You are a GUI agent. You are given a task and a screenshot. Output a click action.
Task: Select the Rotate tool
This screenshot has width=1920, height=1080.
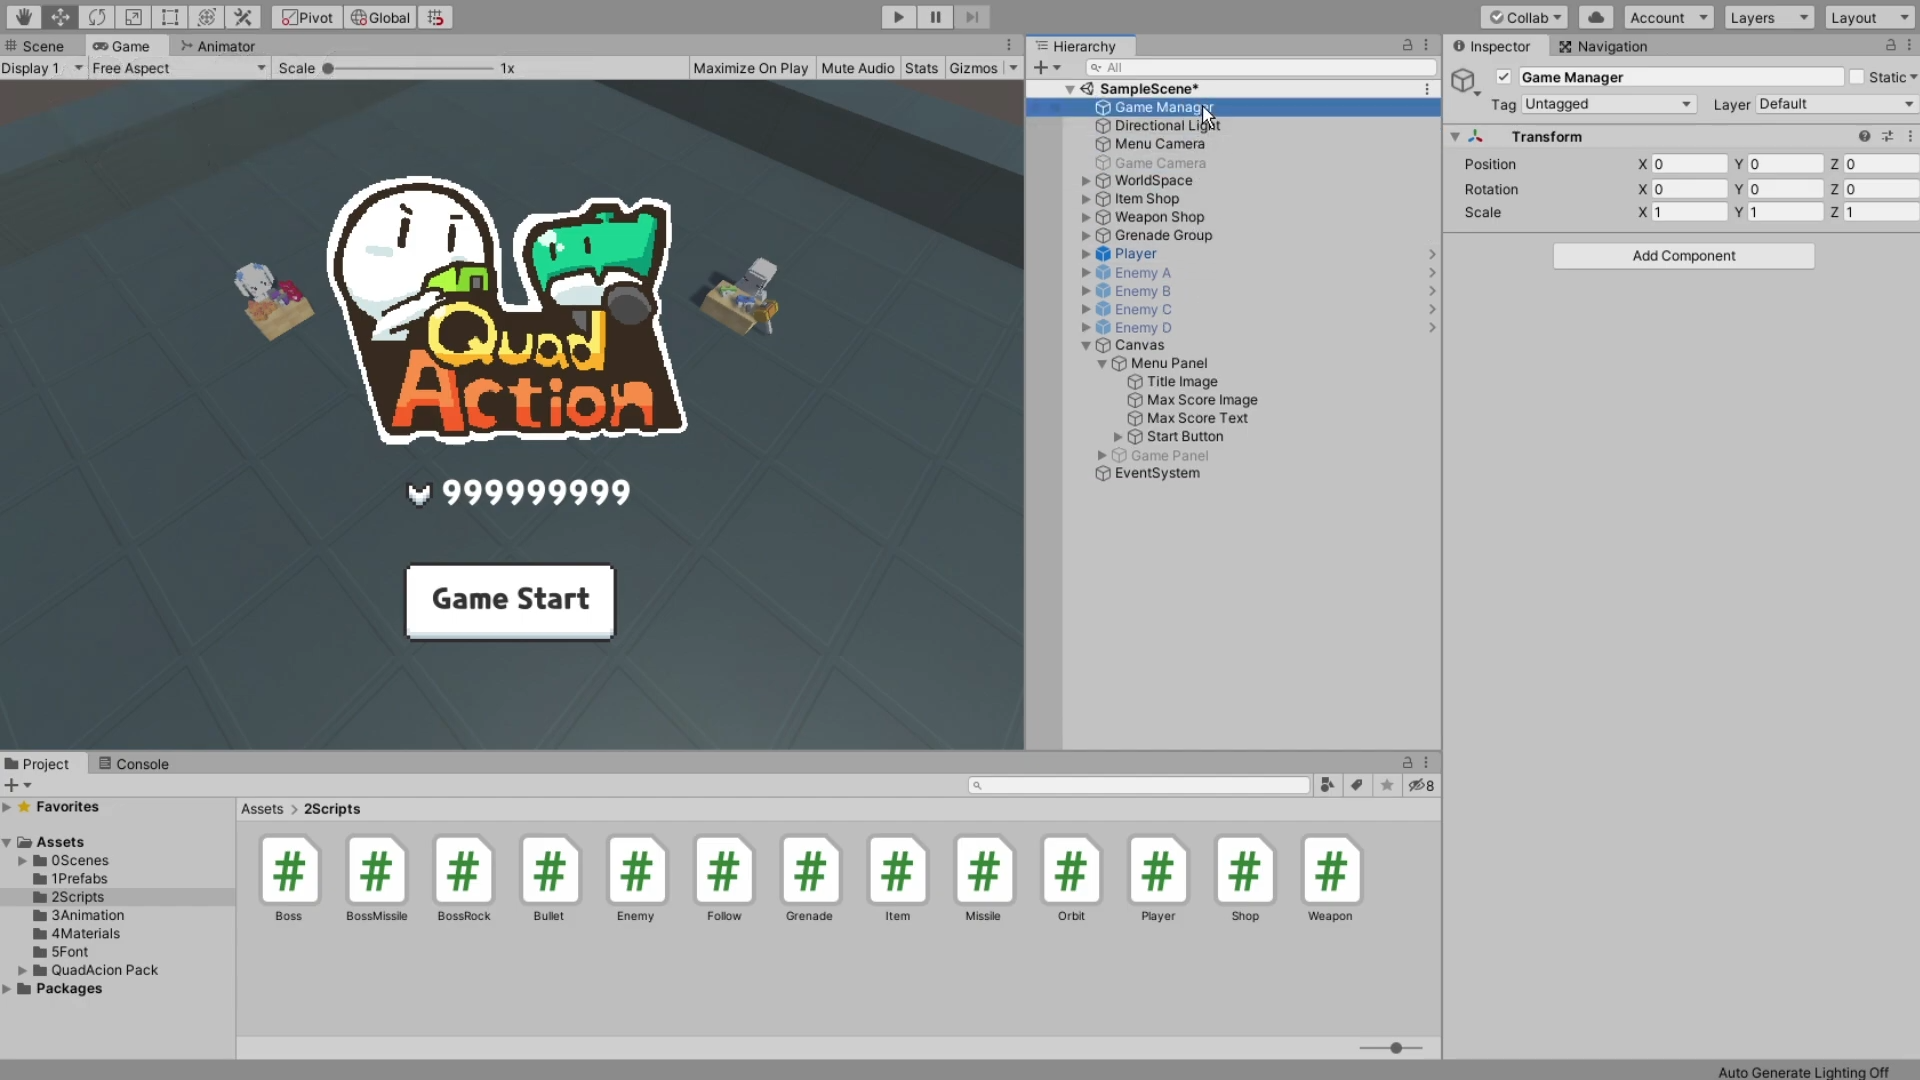coord(96,17)
